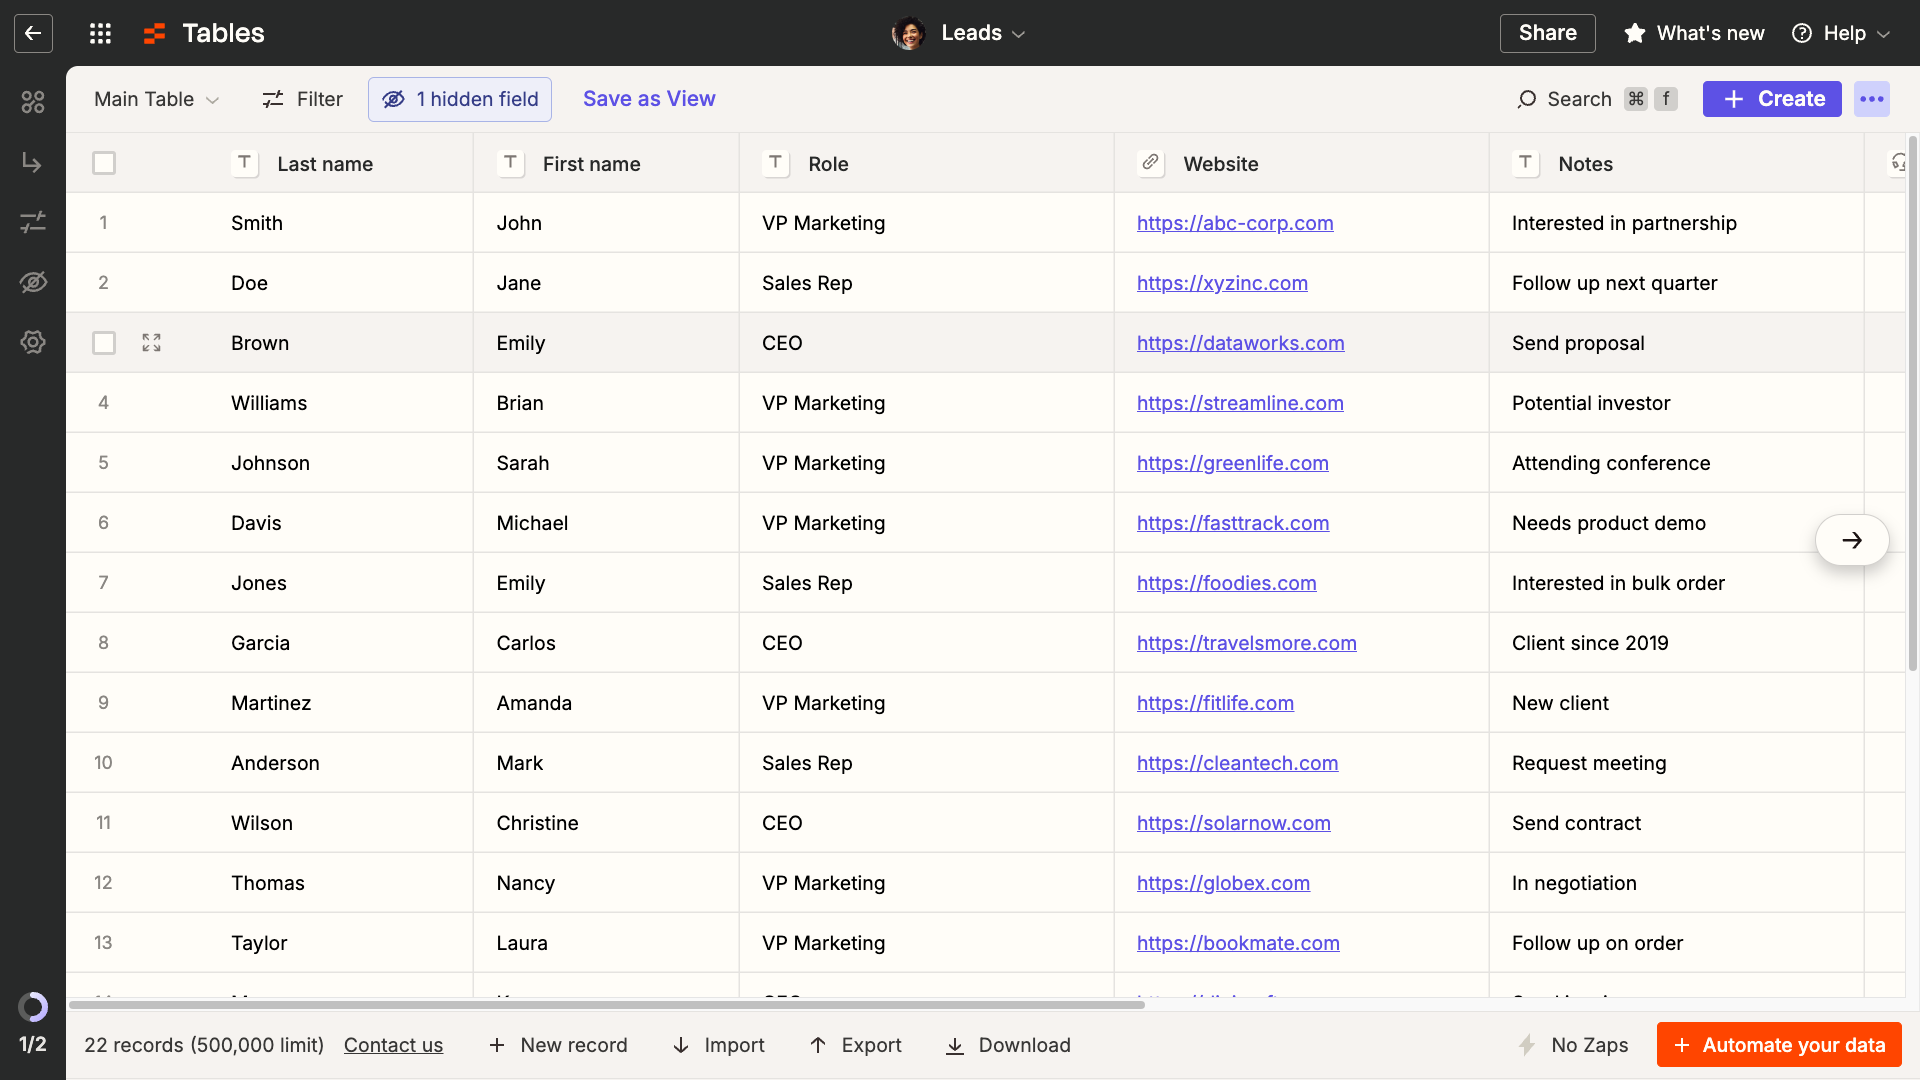Click the three-dot overflow menu icon
This screenshot has width=1920, height=1080.
coord(1873,99)
